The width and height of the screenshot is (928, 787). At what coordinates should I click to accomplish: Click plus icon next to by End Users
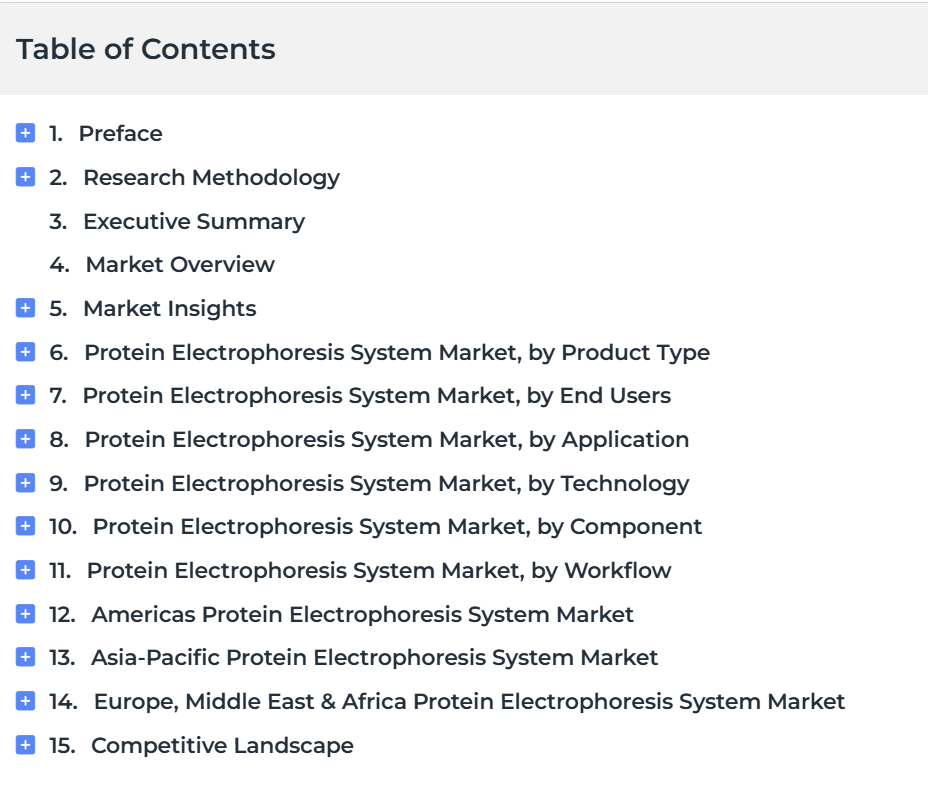click(x=26, y=395)
